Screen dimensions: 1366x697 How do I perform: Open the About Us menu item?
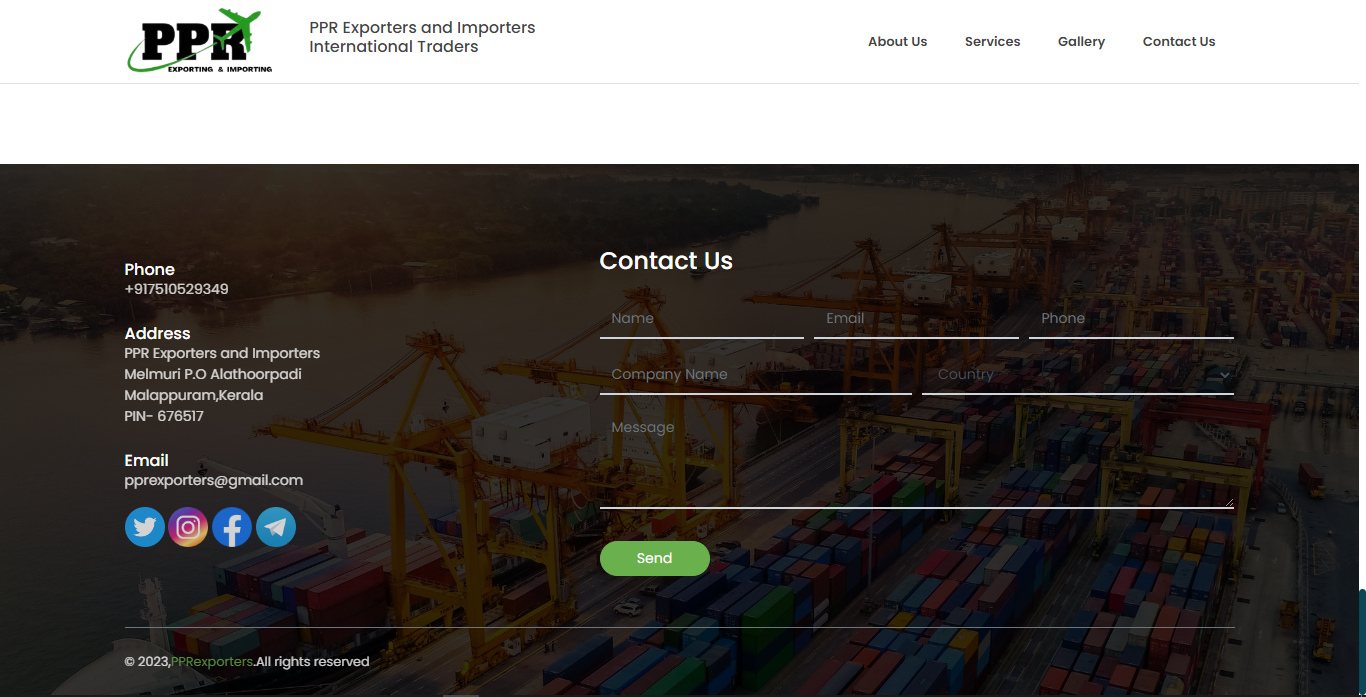(x=897, y=41)
